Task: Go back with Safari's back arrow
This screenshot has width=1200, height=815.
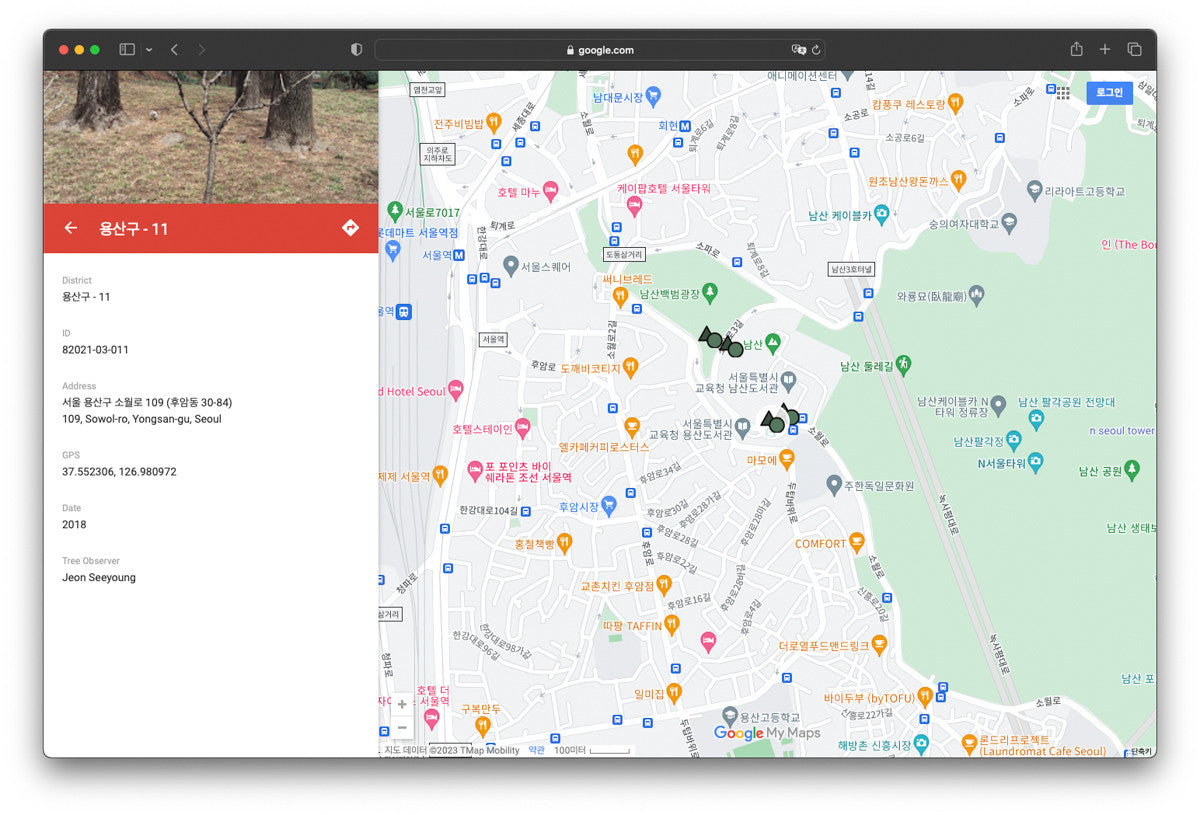Action: (174, 49)
